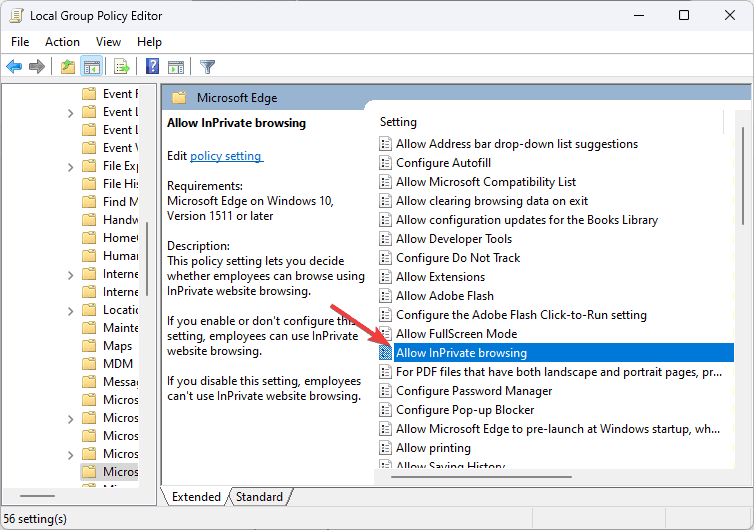Click folder icon next to MDM
Screen dimensions: 754x530
89,364
